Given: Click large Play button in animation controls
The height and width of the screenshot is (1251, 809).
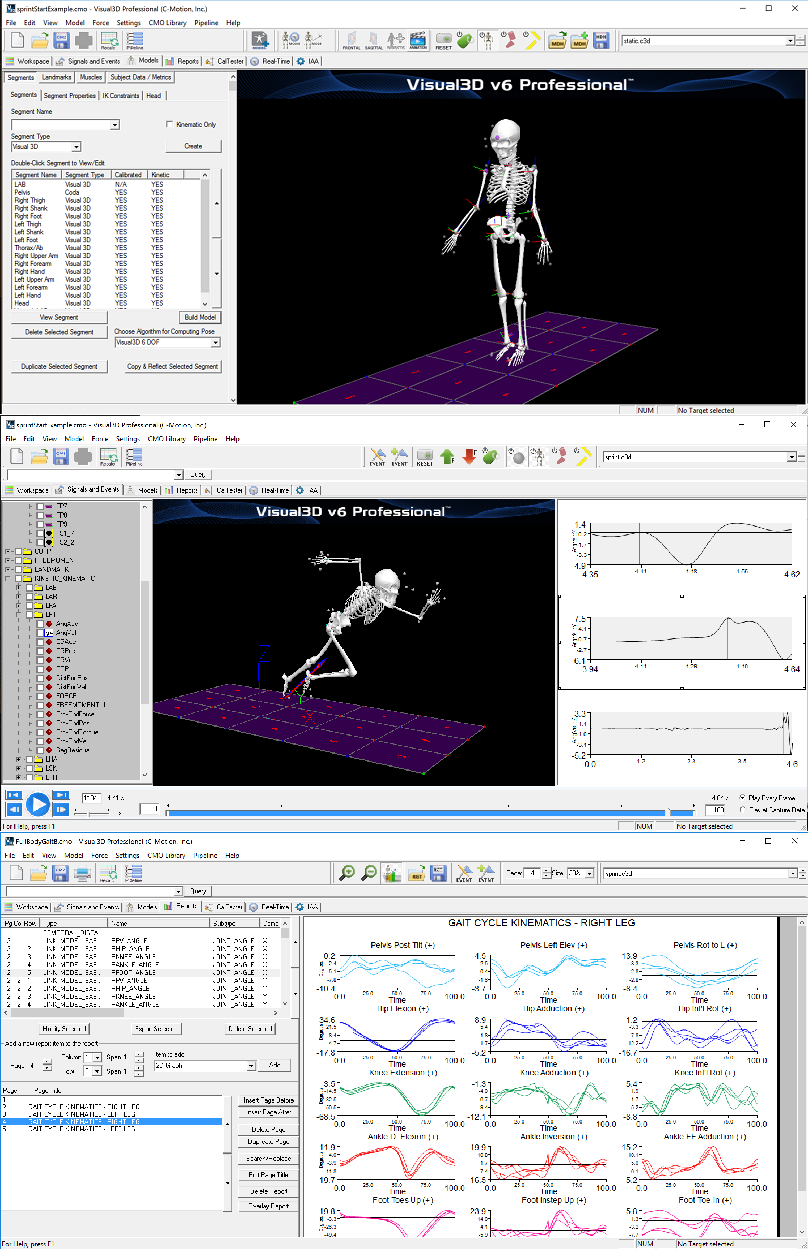Looking at the screenshot, I should coord(37,803).
